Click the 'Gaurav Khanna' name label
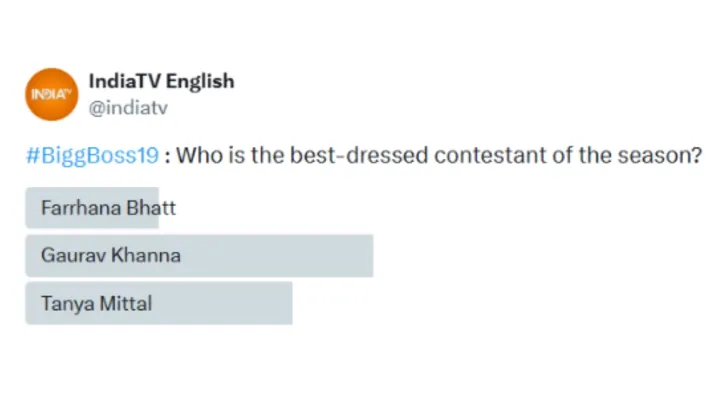 [111, 256]
